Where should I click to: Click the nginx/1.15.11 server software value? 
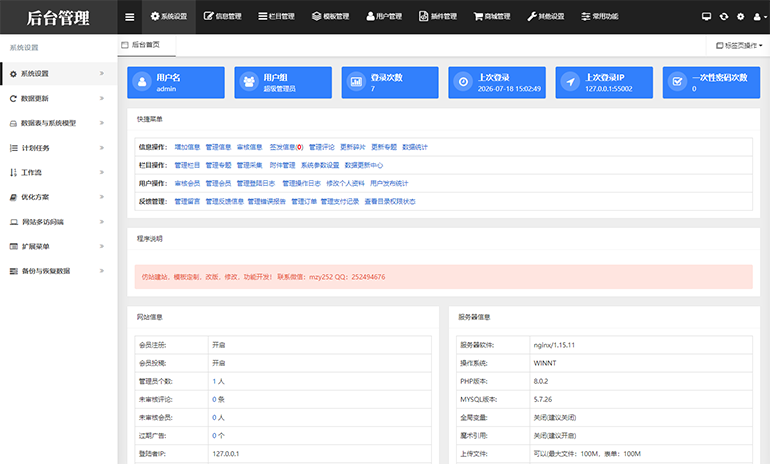pos(554,345)
